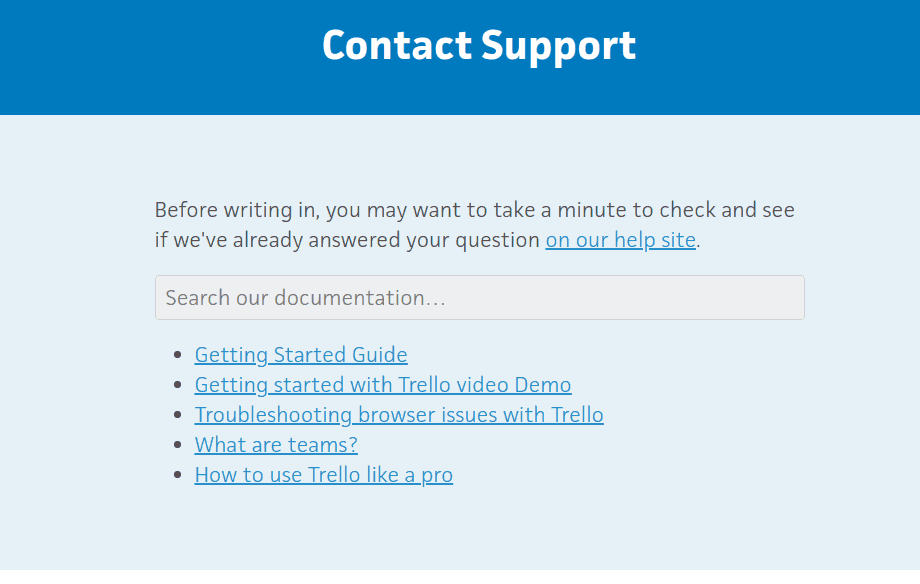Open How to use Trello like a pro
This screenshot has height=584, width=920.
click(324, 474)
